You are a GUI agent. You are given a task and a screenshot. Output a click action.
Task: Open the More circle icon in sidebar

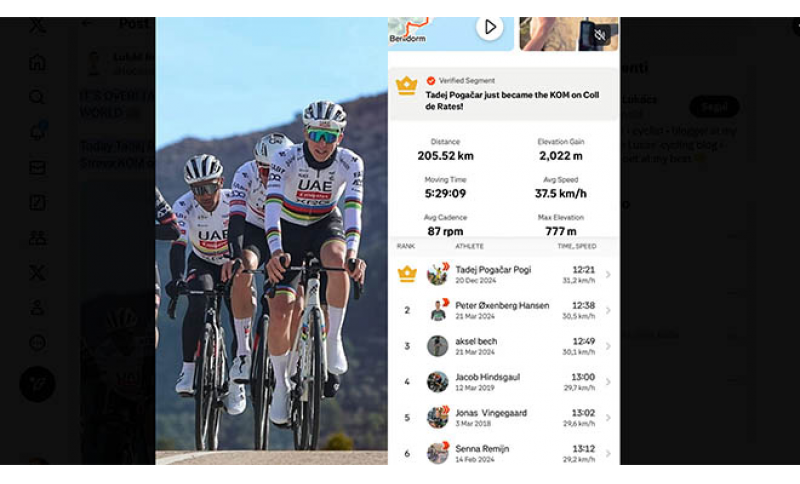[37, 343]
